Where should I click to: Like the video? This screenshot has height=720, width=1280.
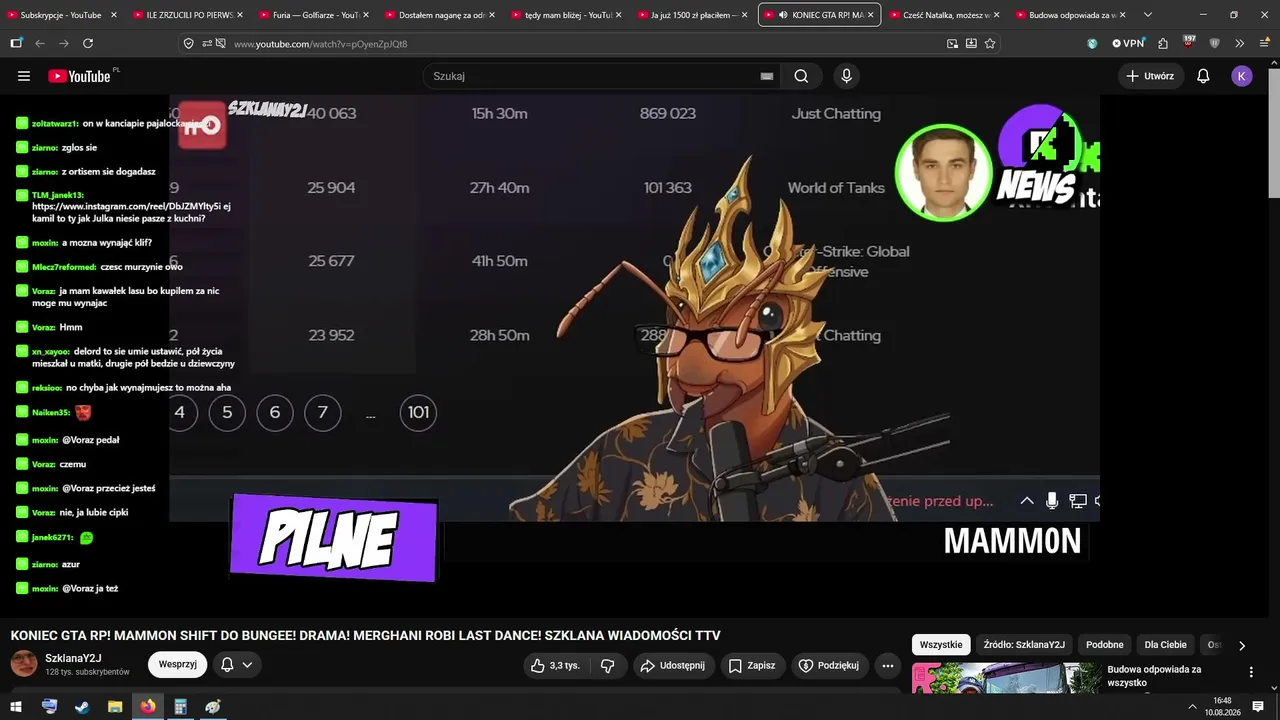click(x=555, y=666)
